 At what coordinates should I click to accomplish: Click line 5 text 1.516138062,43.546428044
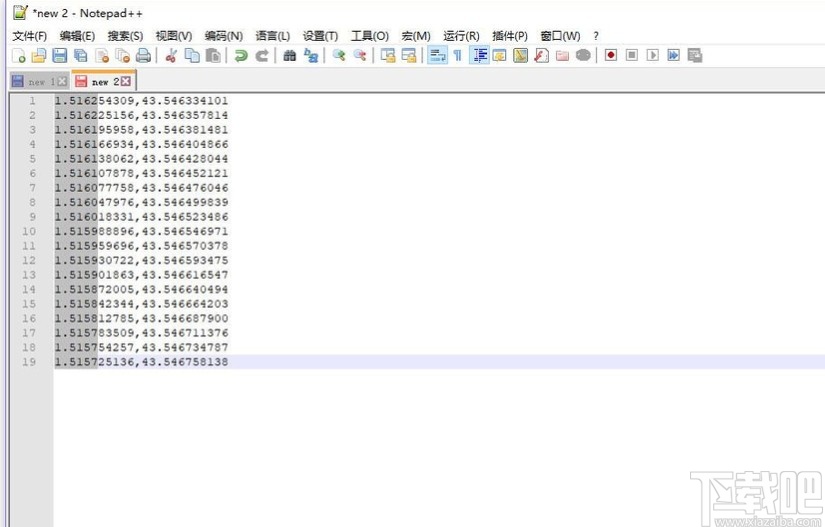(x=142, y=159)
